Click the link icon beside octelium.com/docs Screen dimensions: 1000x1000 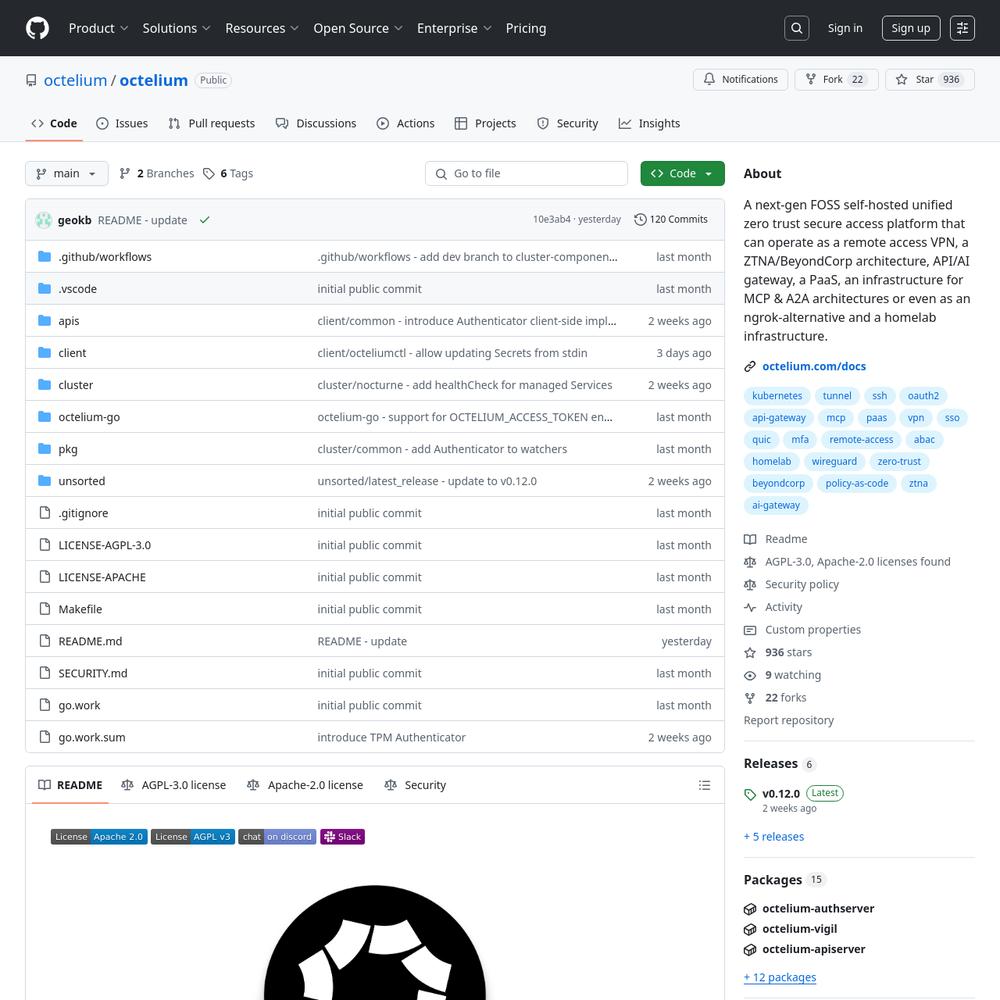pyautogui.click(x=750, y=366)
